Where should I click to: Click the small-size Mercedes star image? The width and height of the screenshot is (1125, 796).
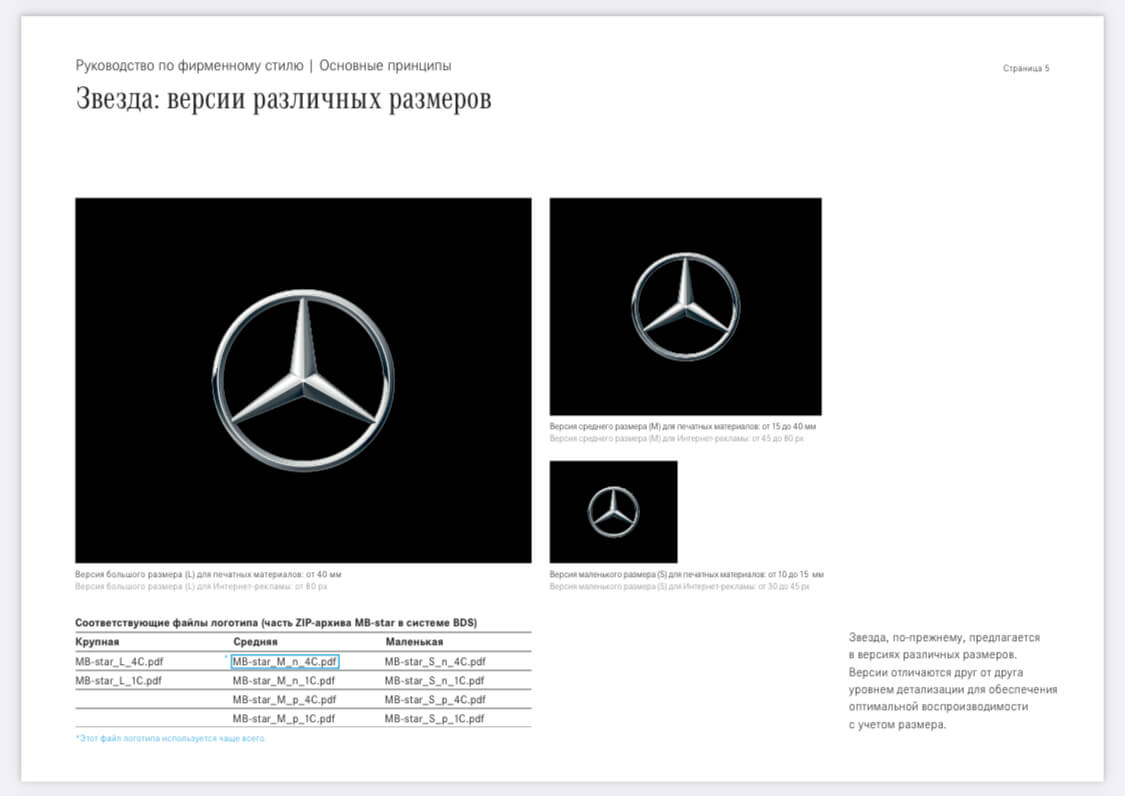pyautogui.click(x=613, y=512)
